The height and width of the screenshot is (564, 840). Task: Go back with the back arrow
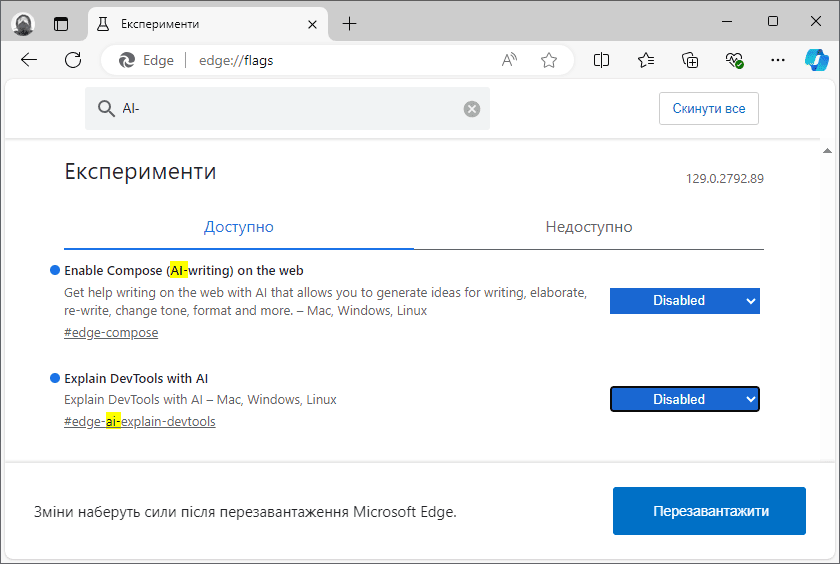coord(29,60)
